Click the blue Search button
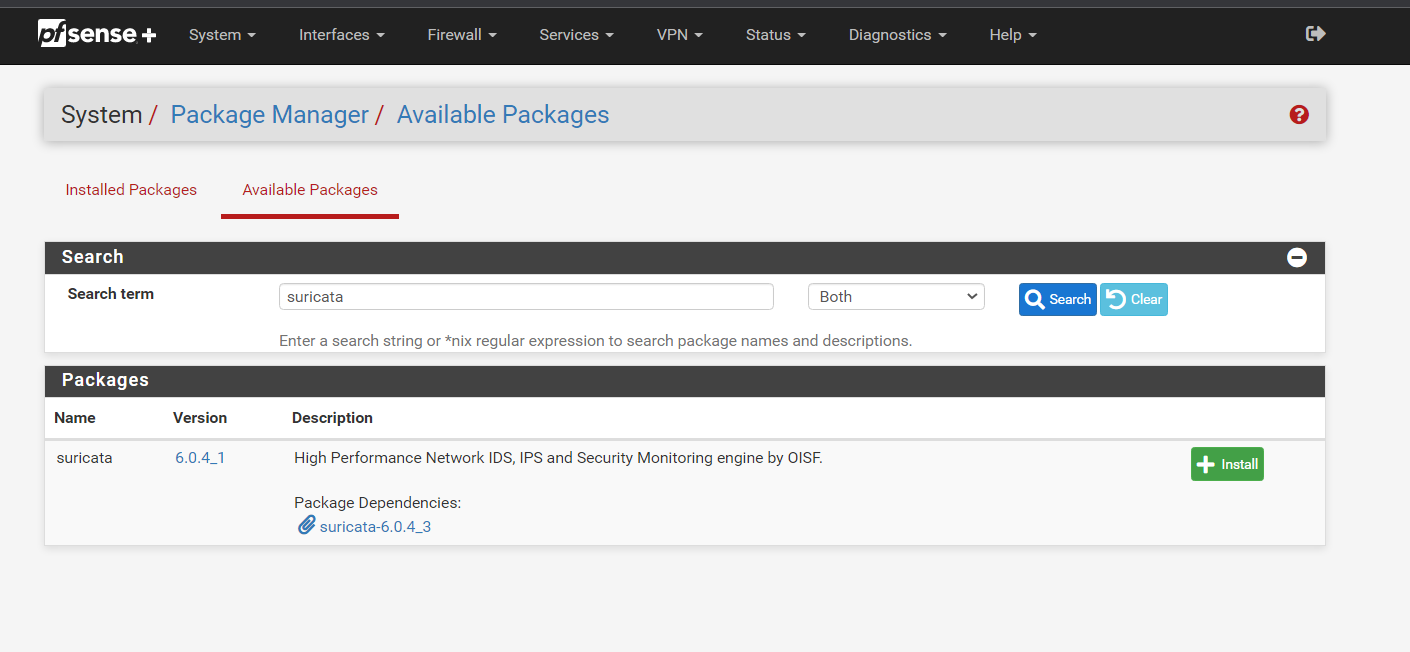 [1057, 299]
